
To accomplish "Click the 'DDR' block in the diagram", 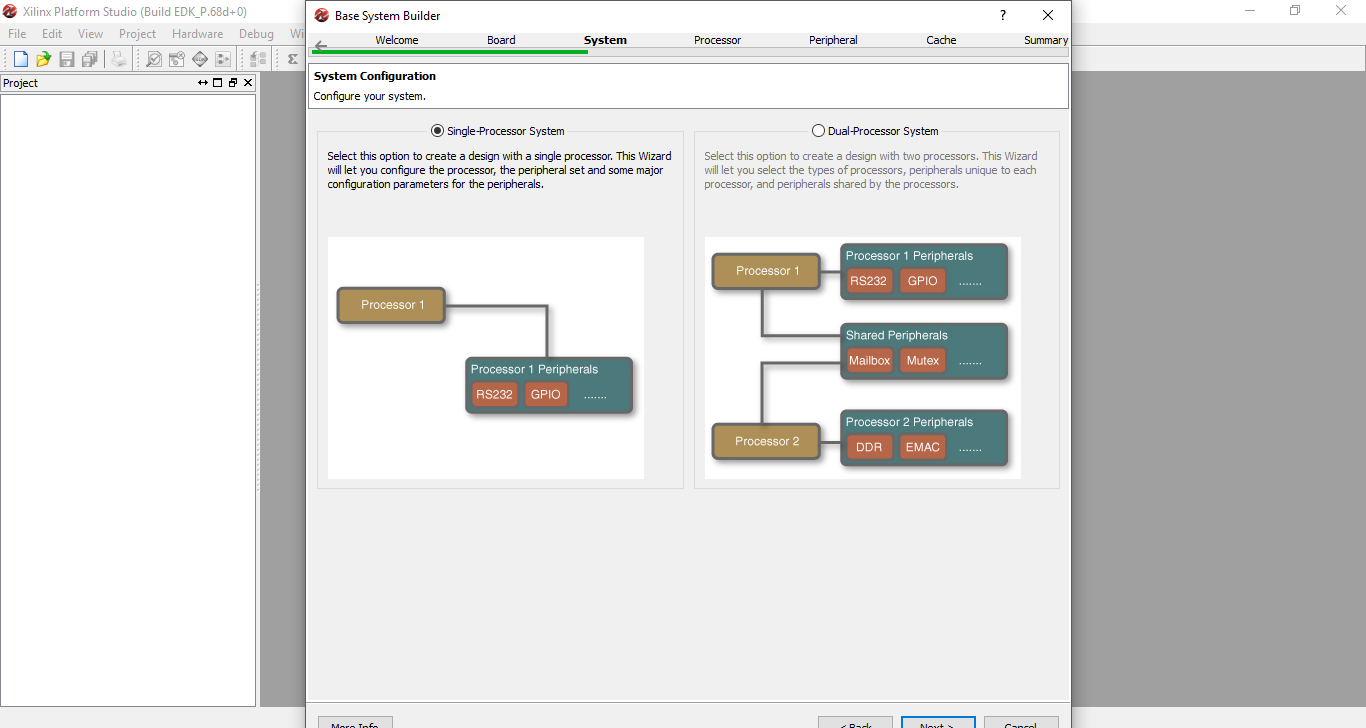I will pyautogui.click(x=869, y=447).
